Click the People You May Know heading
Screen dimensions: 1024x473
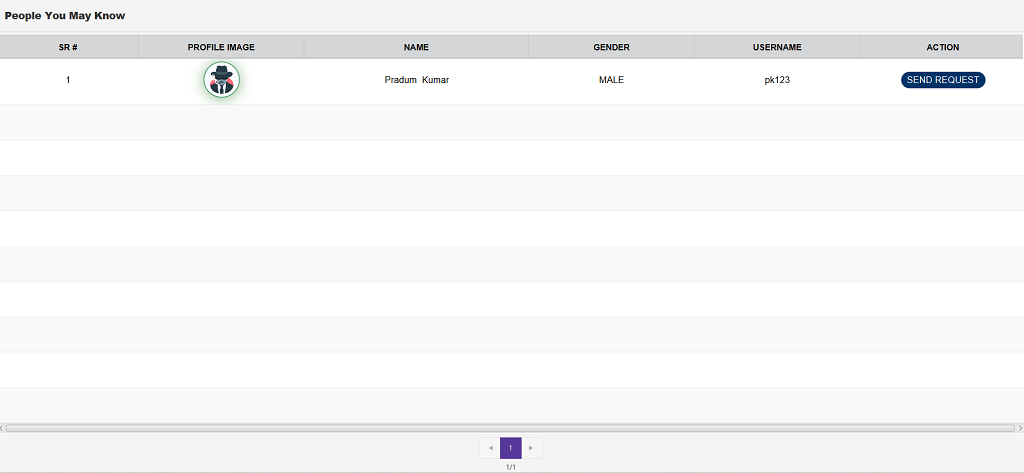[65, 16]
